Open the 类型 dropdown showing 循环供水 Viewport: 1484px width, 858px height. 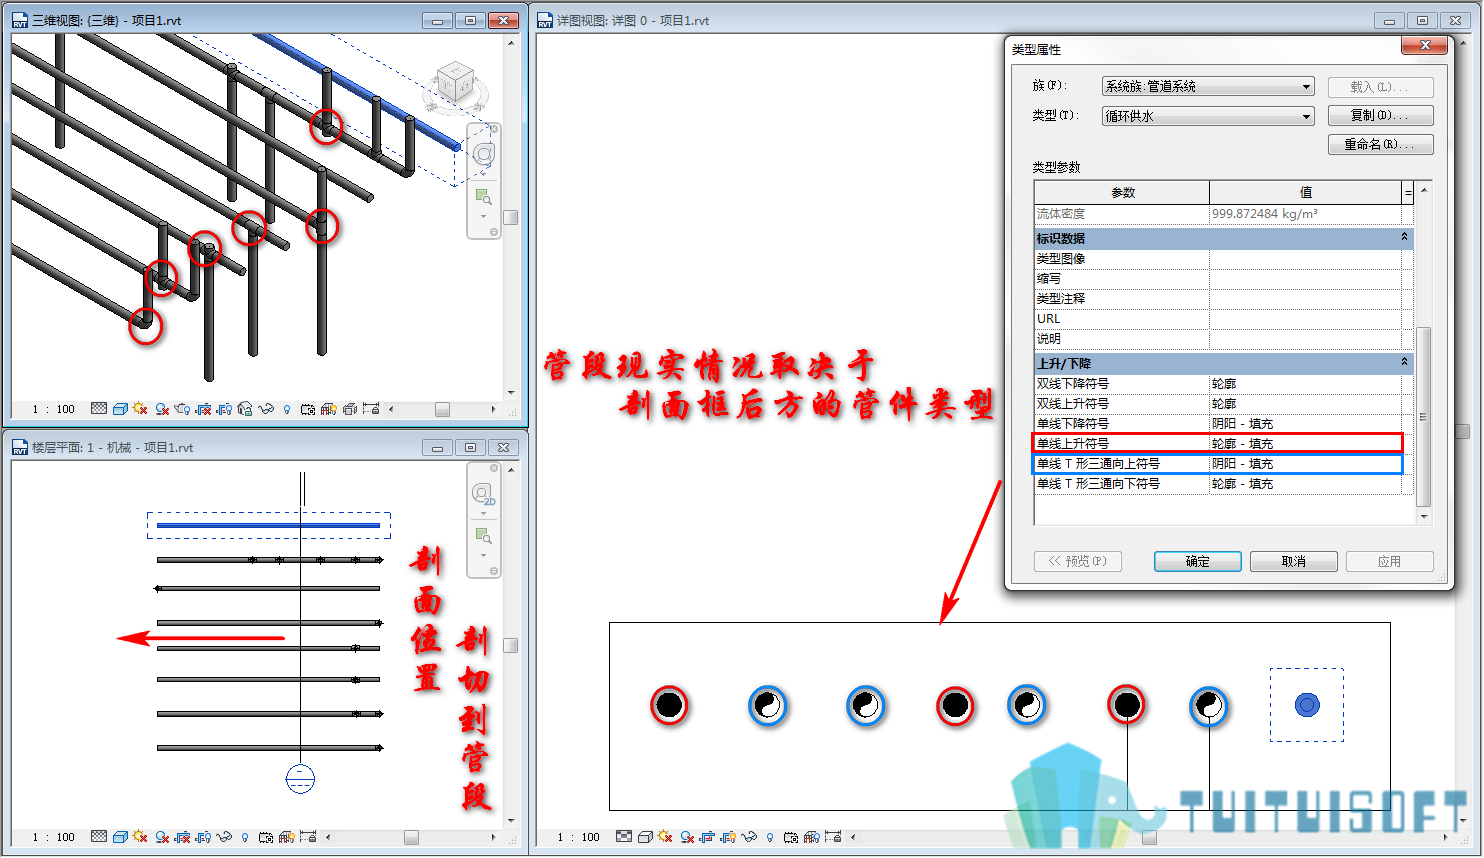(x=1207, y=116)
